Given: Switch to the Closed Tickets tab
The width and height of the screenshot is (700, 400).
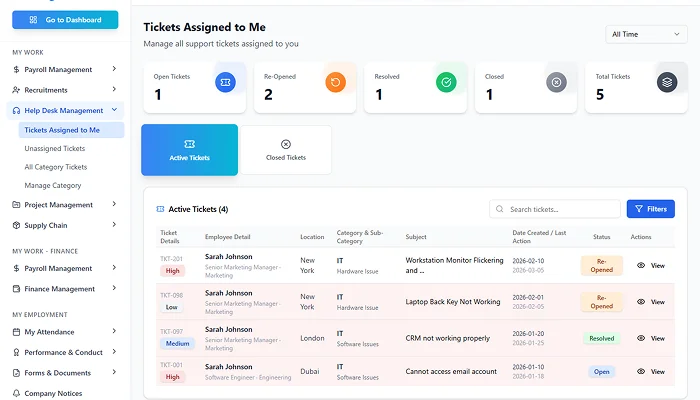Looking at the screenshot, I should [x=286, y=150].
